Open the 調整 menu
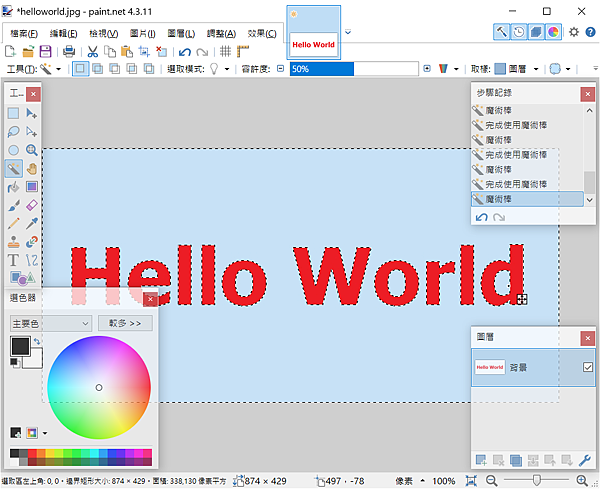The height and width of the screenshot is (489, 600). point(221,33)
